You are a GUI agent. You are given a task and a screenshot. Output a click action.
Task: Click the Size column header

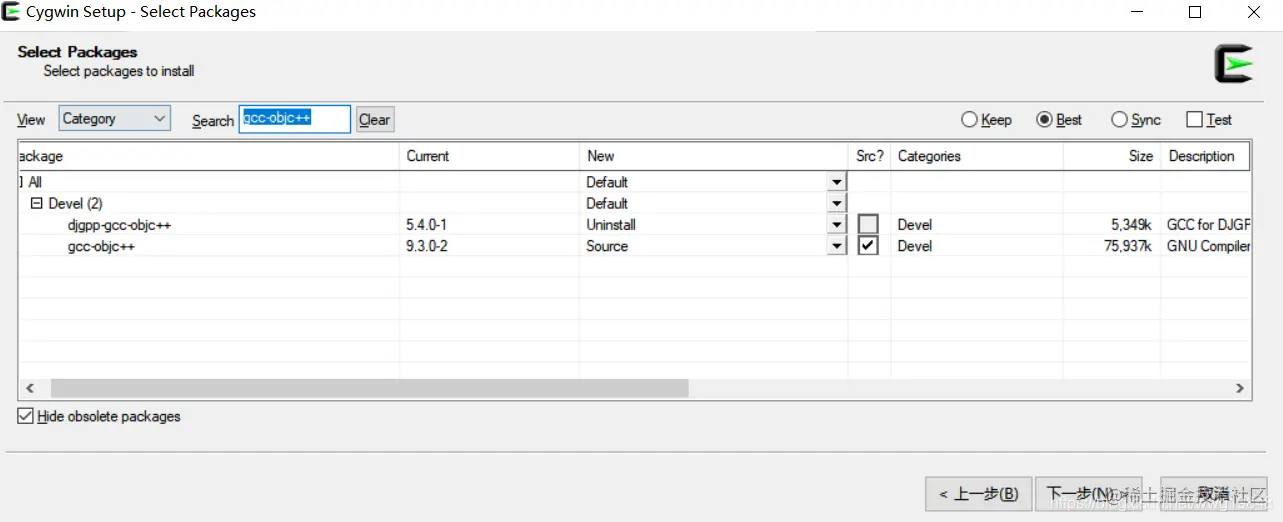point(1112,157)
